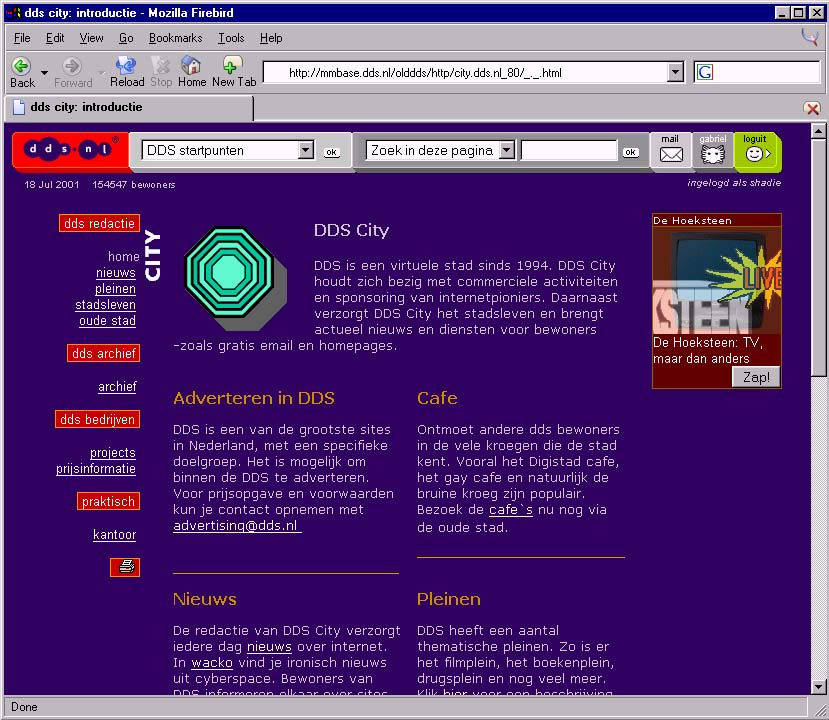The width and height of the screenshot is (829, 720).
Task: Click the home sidebar item
Action: click(124, 256)
